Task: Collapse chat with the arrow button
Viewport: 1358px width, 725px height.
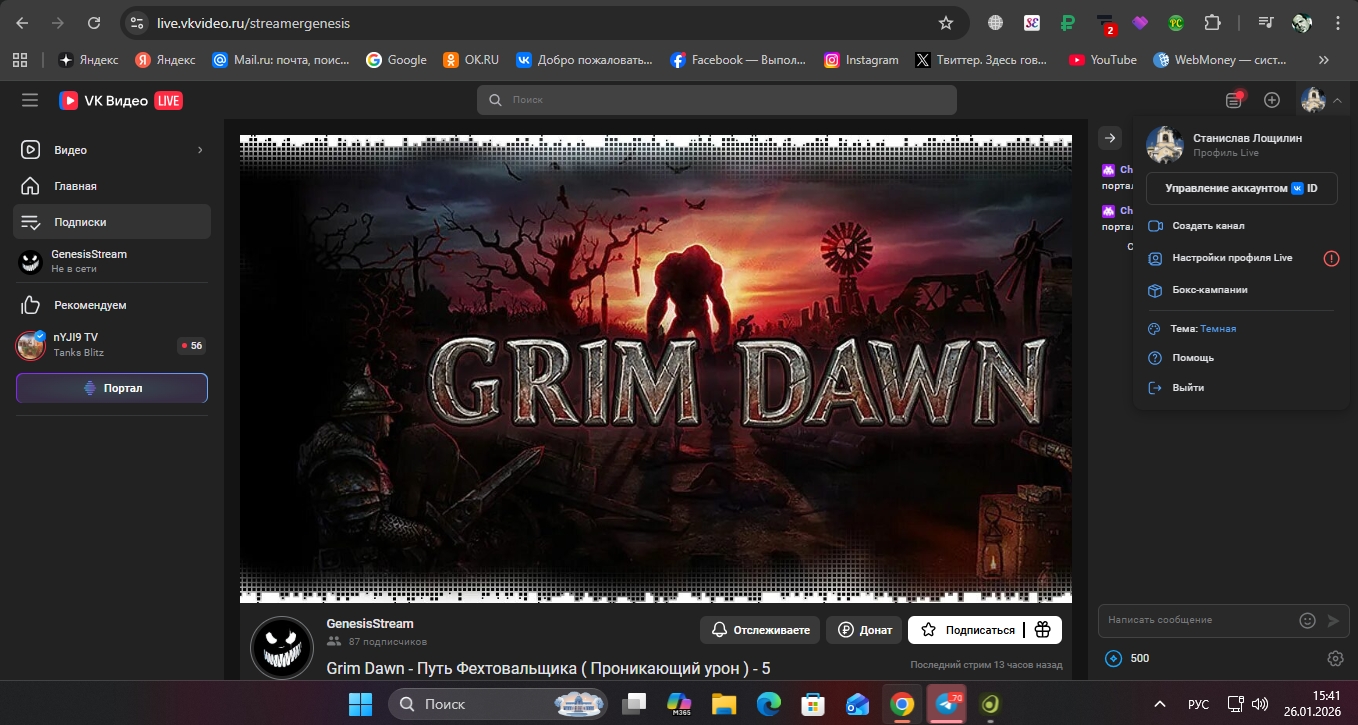Action: tap(1110, 138)
